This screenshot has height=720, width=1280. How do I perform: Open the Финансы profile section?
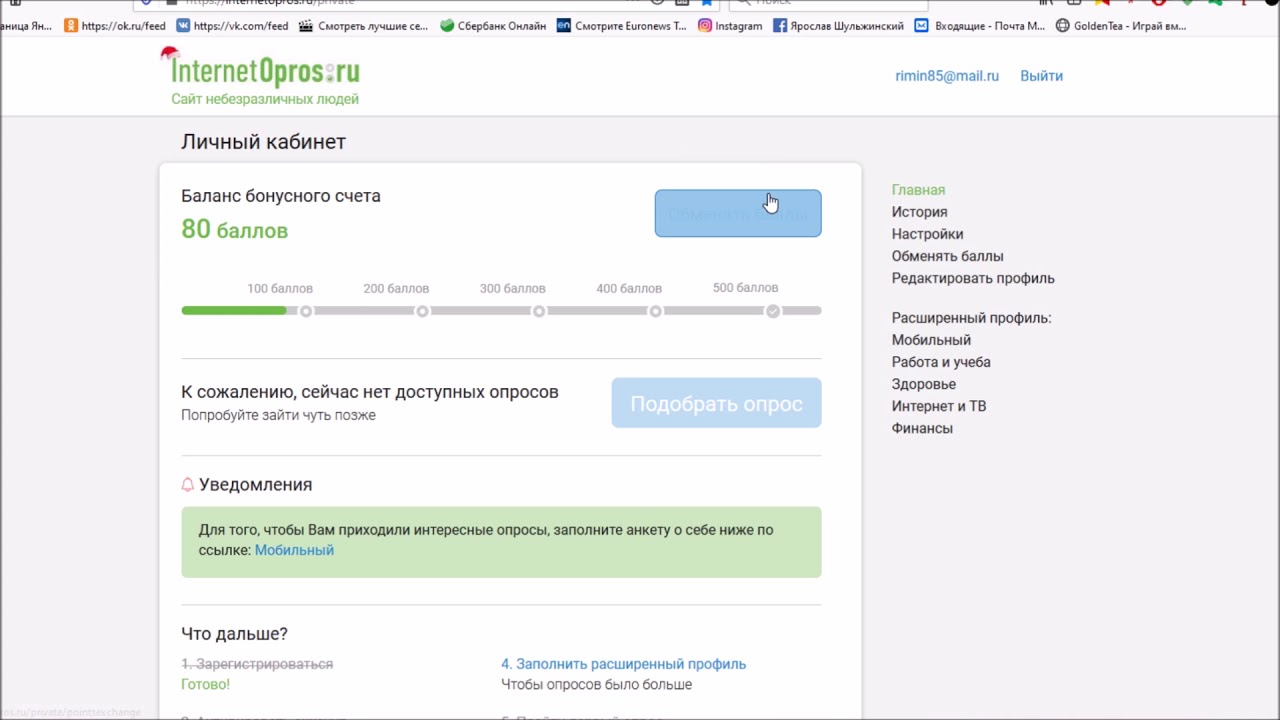(922, 428)
